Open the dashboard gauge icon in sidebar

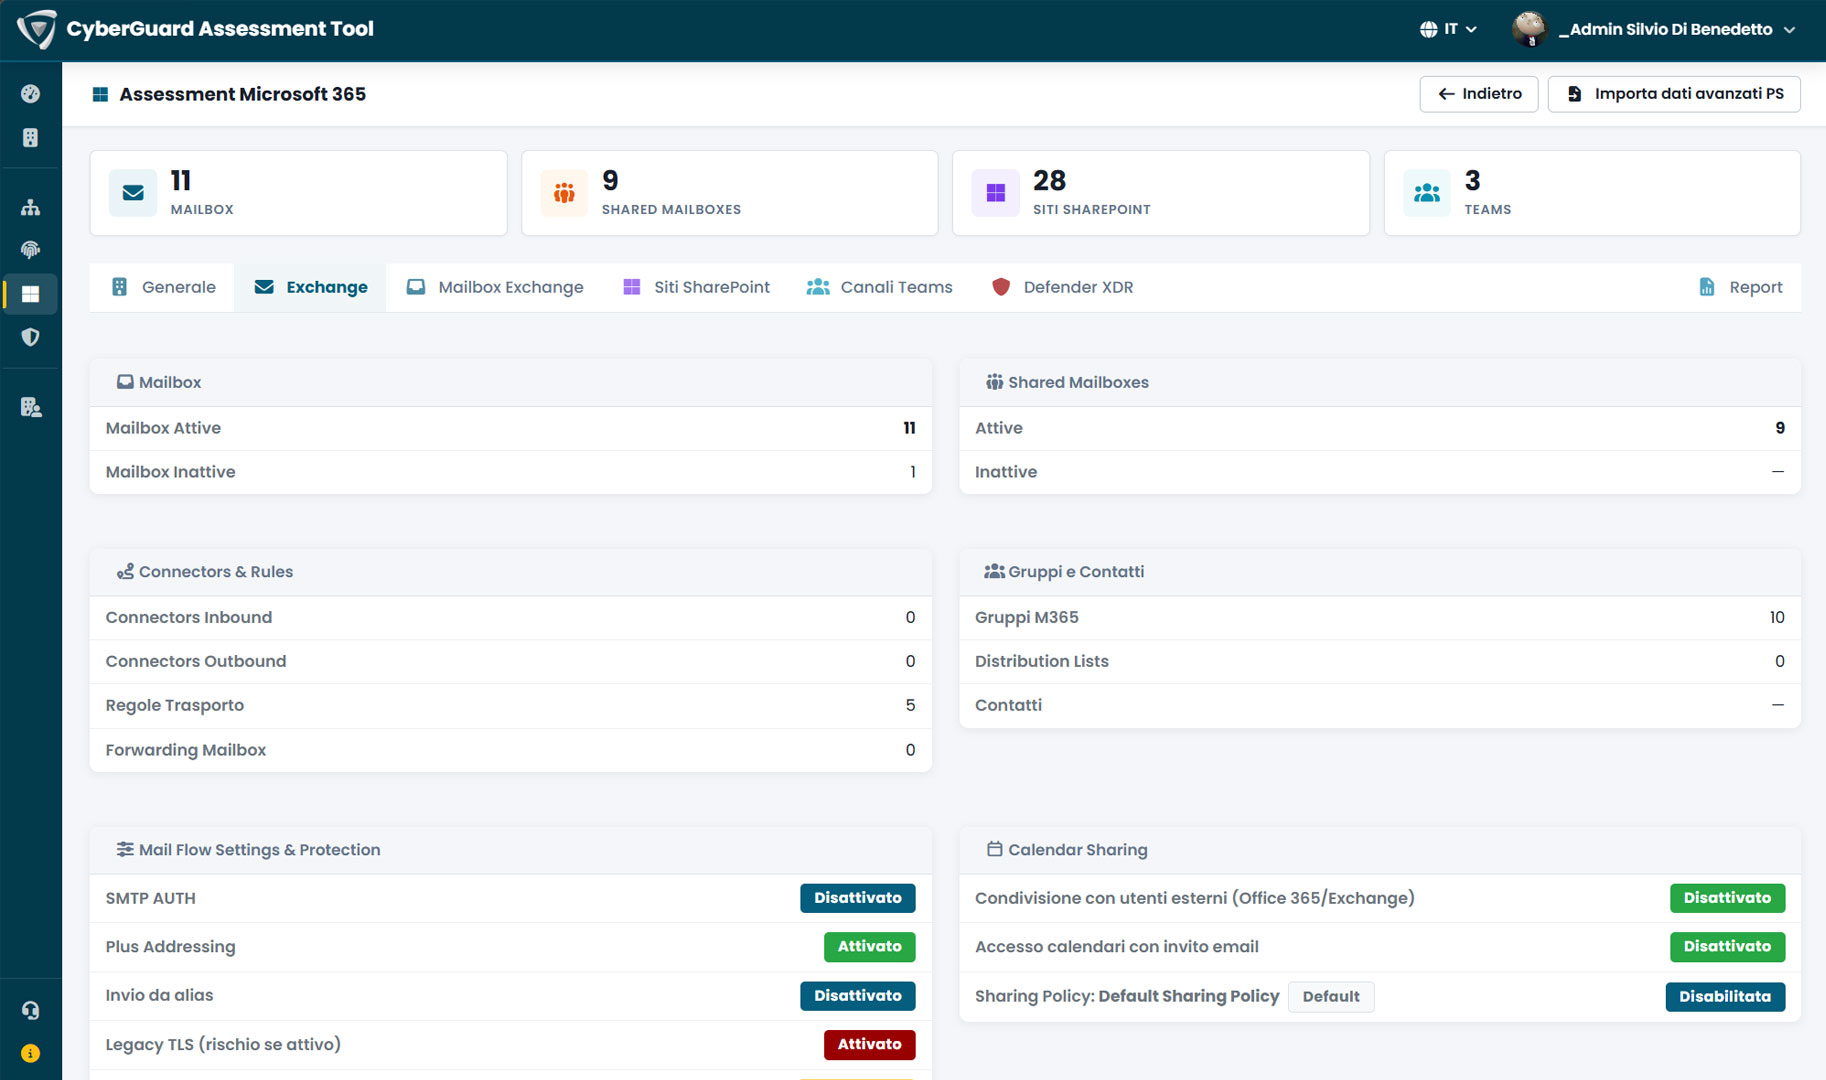(x=31, y=94)
